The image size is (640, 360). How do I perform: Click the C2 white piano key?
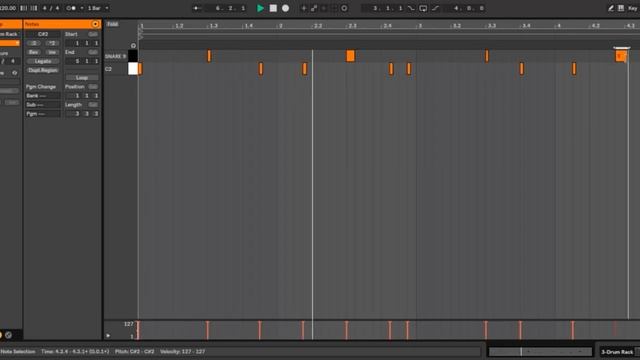pyautogui.click(x=133, y=69)
